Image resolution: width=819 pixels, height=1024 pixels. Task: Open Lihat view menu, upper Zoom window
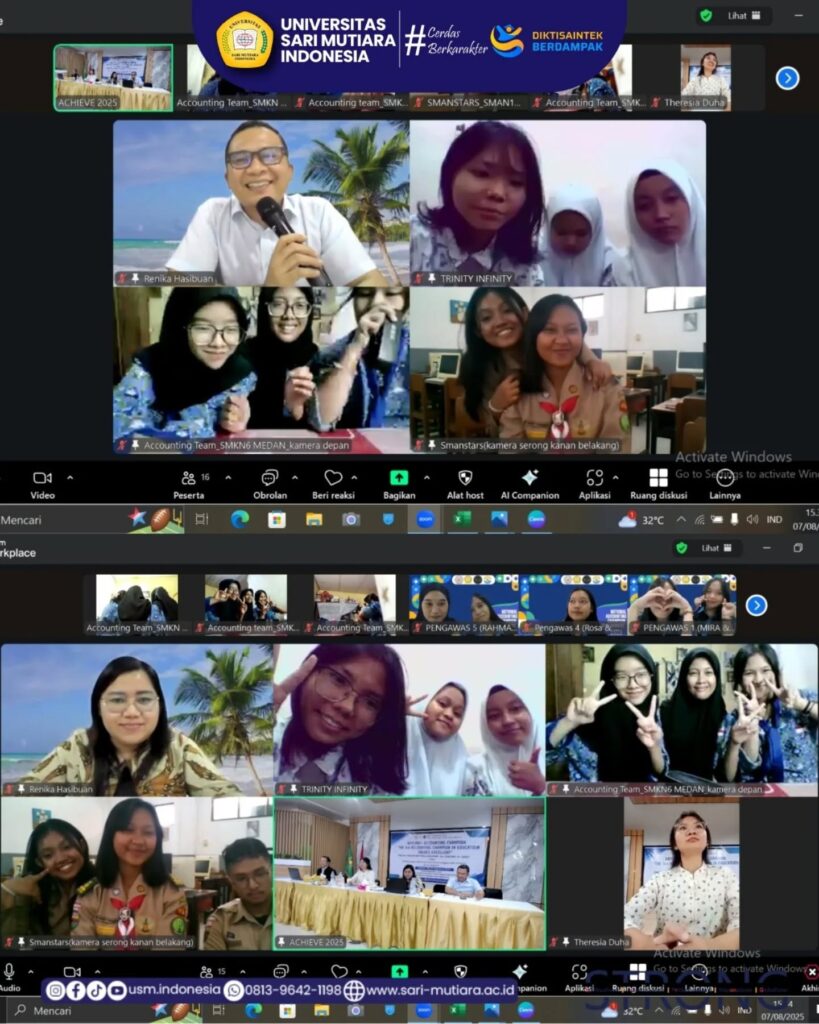point(744,16)
